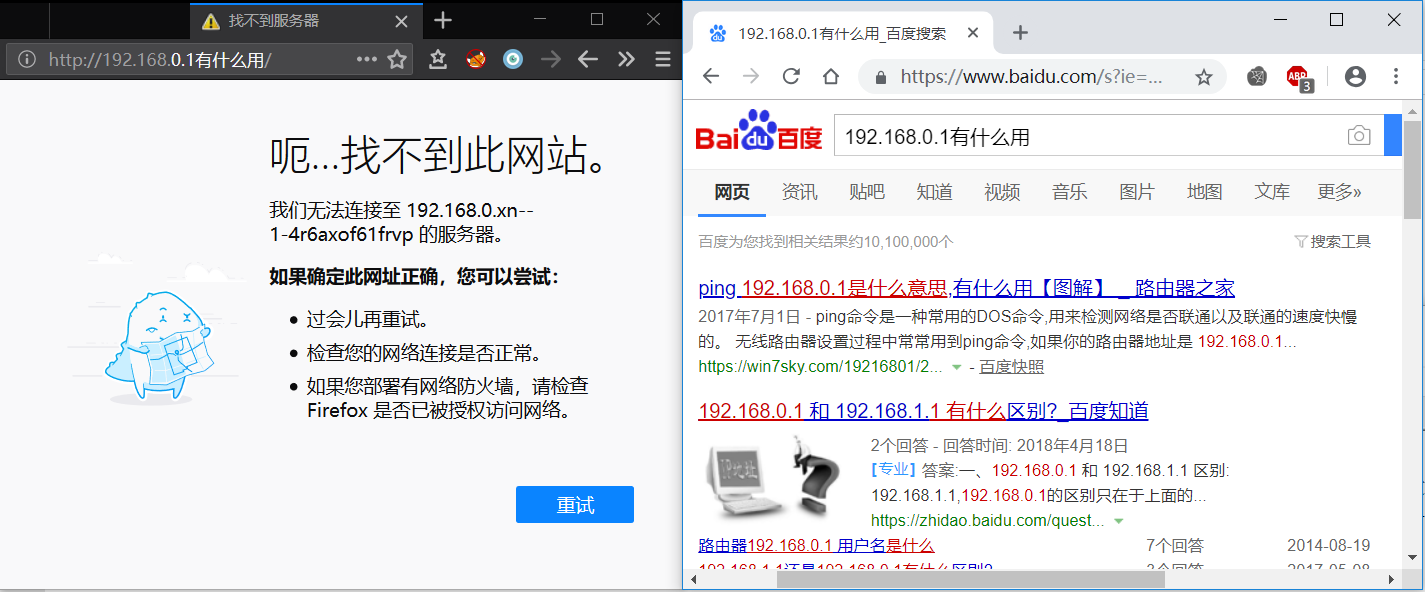The image size is (1425, 592).
Task: Open the 192.168.0.1 和 192.168.1.1 有什么区别 link
Action: click(923, 410)
